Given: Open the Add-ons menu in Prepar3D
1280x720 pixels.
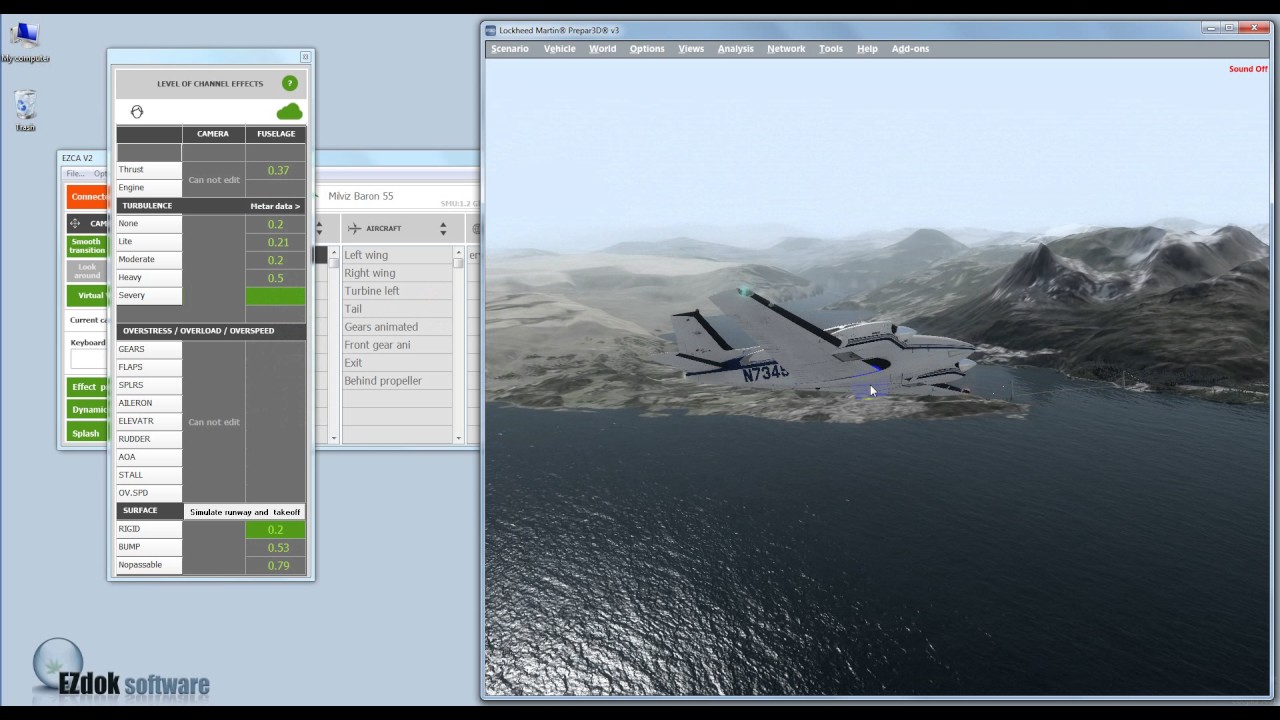Looking at the screenshot, I should 910,48.
